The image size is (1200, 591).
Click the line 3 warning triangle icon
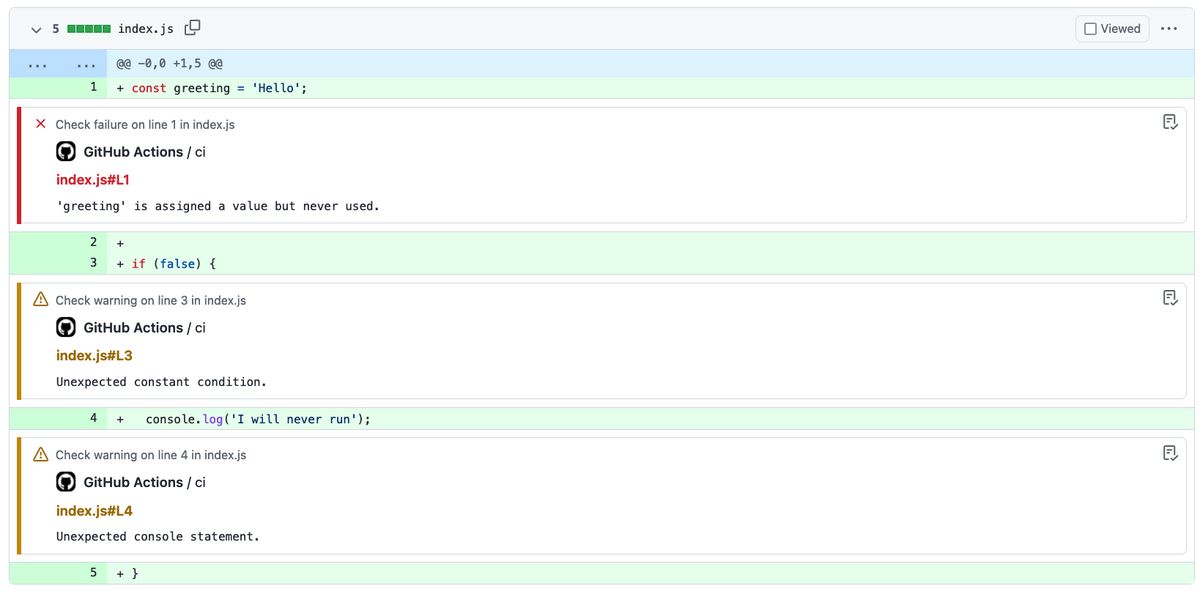pyautogui.click(x=41, y=300)
